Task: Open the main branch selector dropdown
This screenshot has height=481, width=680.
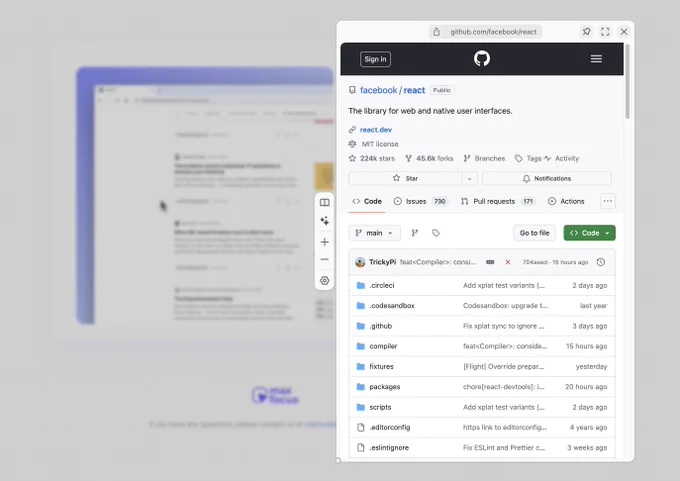Action: [374, 233]
